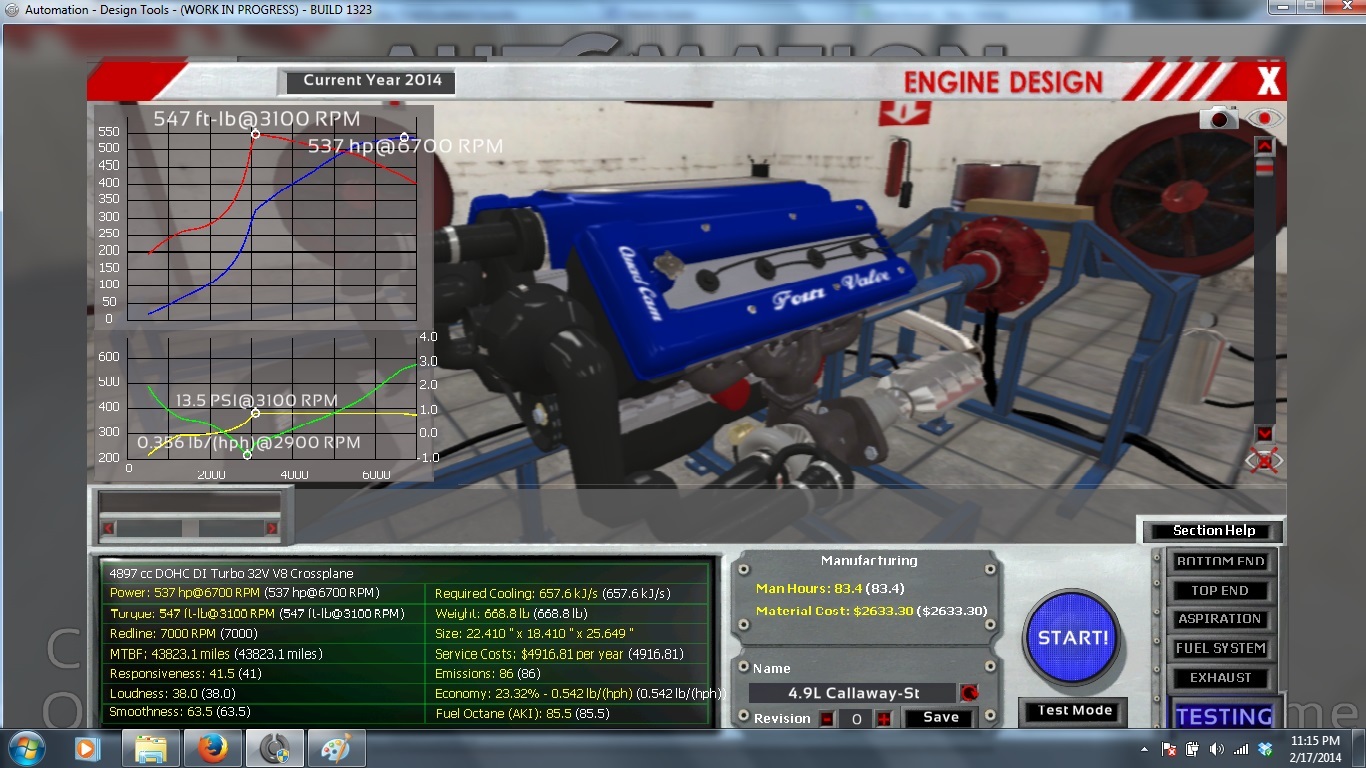This screenshot has height=768, width=1366.
Task: Switch to the Aspiration tab
Action: point(1220,619)
